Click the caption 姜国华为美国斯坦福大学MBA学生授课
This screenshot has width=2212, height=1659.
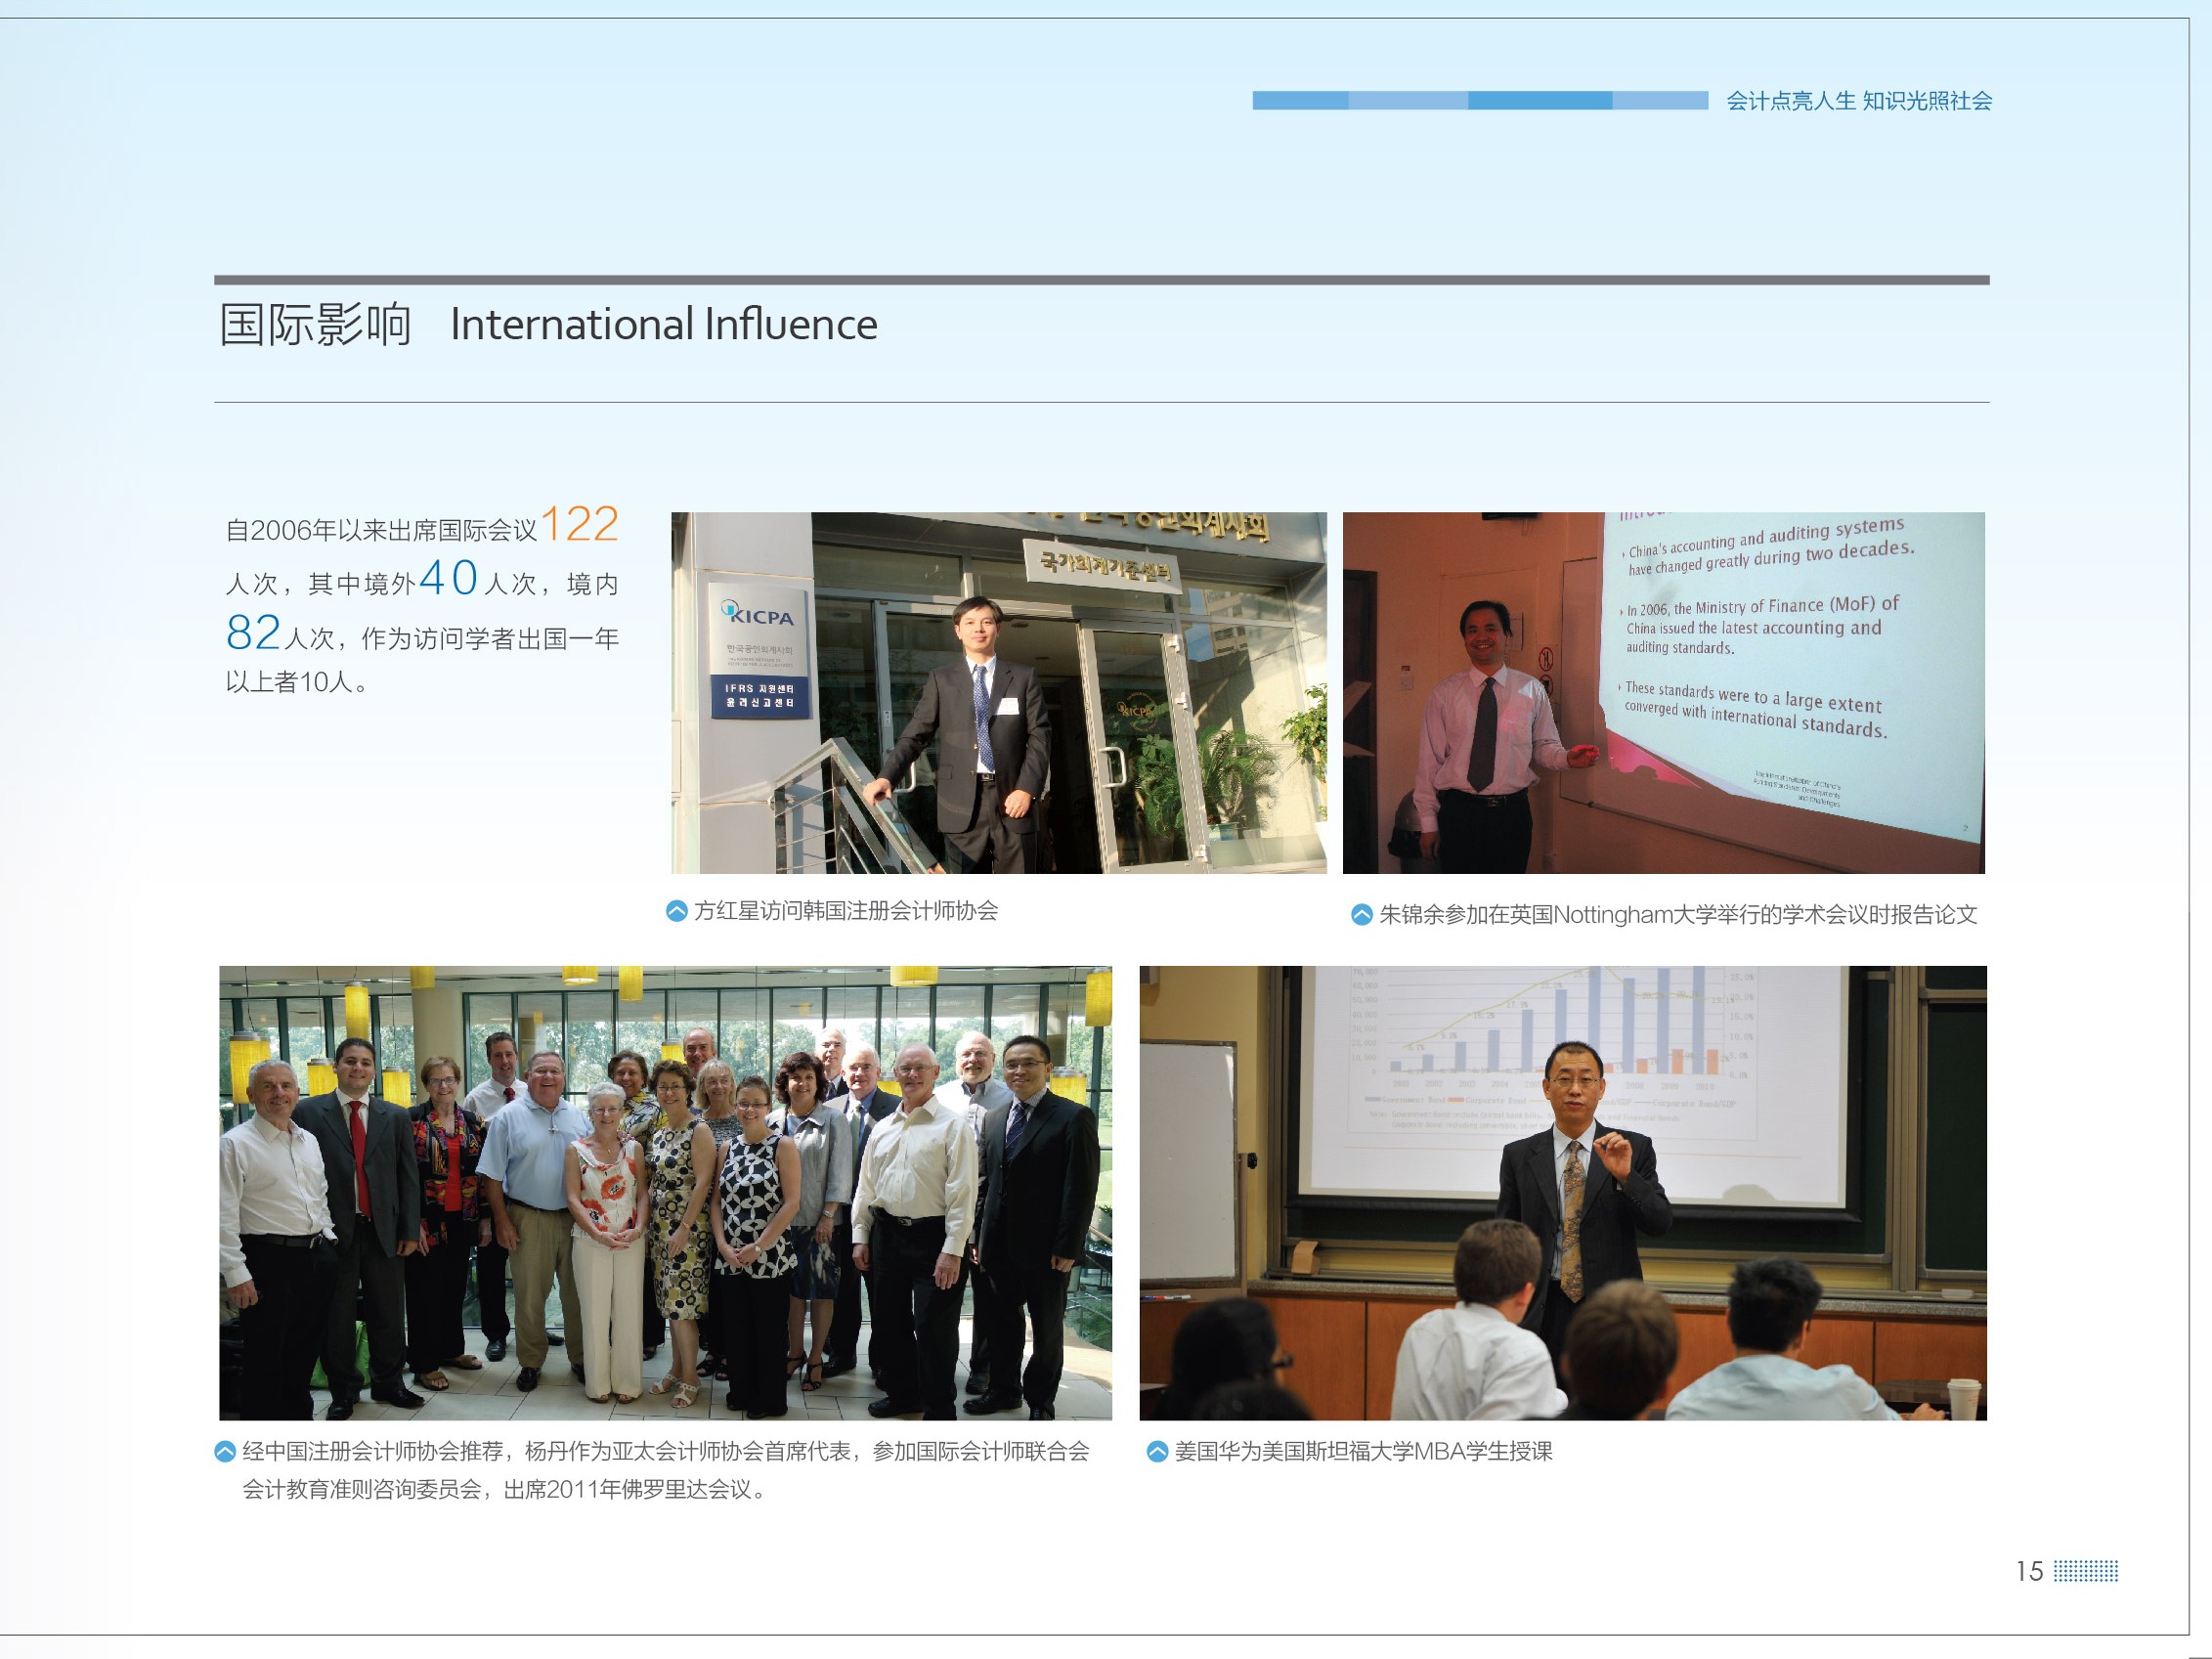pos(1364,1452)
